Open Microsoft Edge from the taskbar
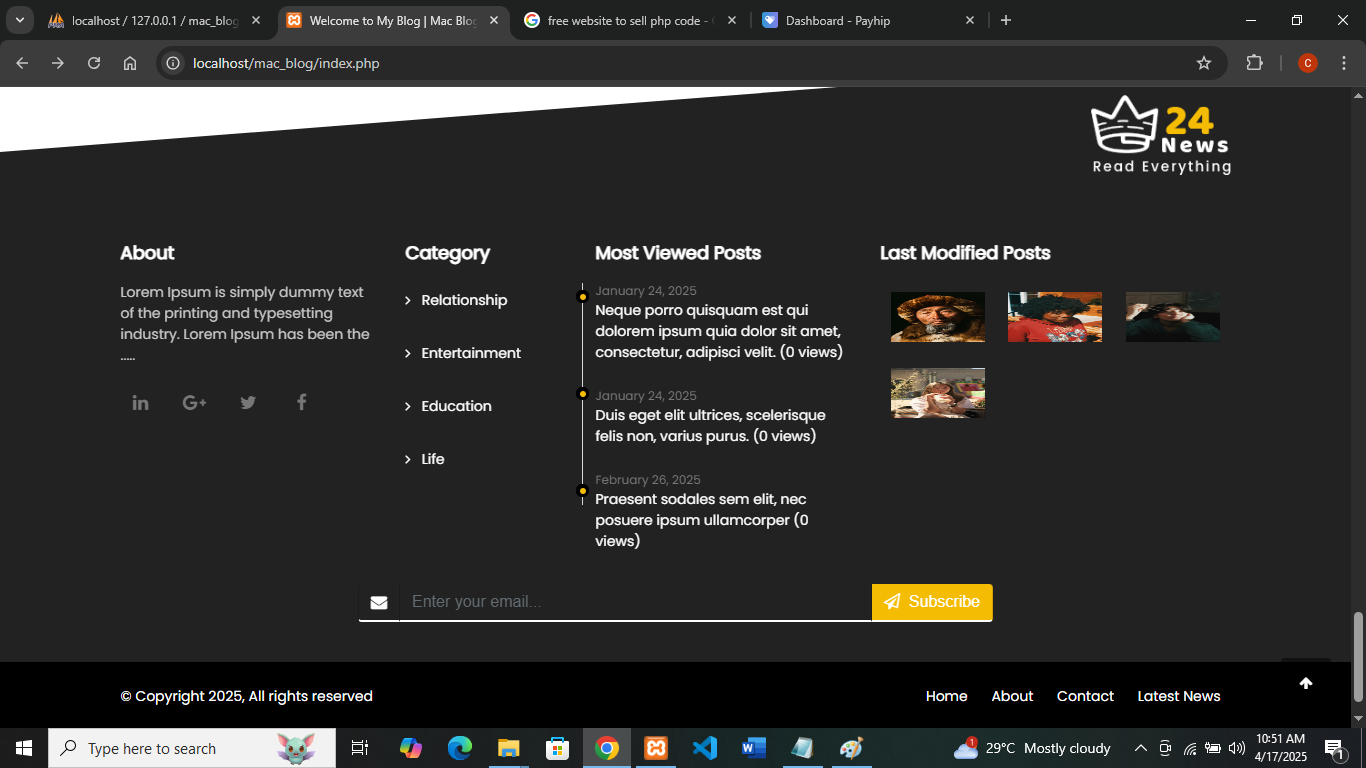This screenshot has height=768, width=1366. 459,748
